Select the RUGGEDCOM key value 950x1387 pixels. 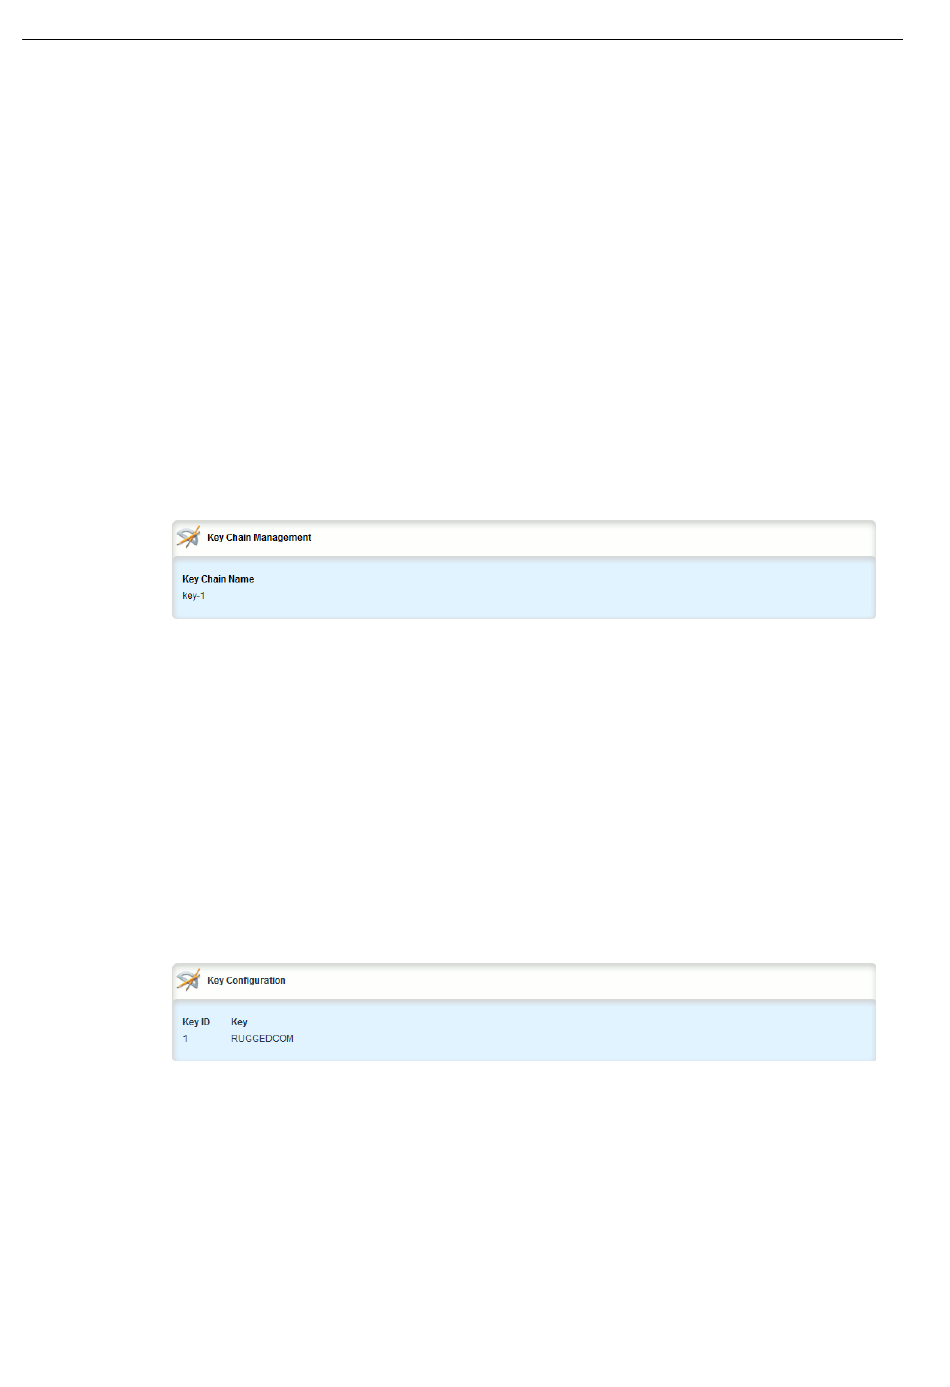(262, 1039)
